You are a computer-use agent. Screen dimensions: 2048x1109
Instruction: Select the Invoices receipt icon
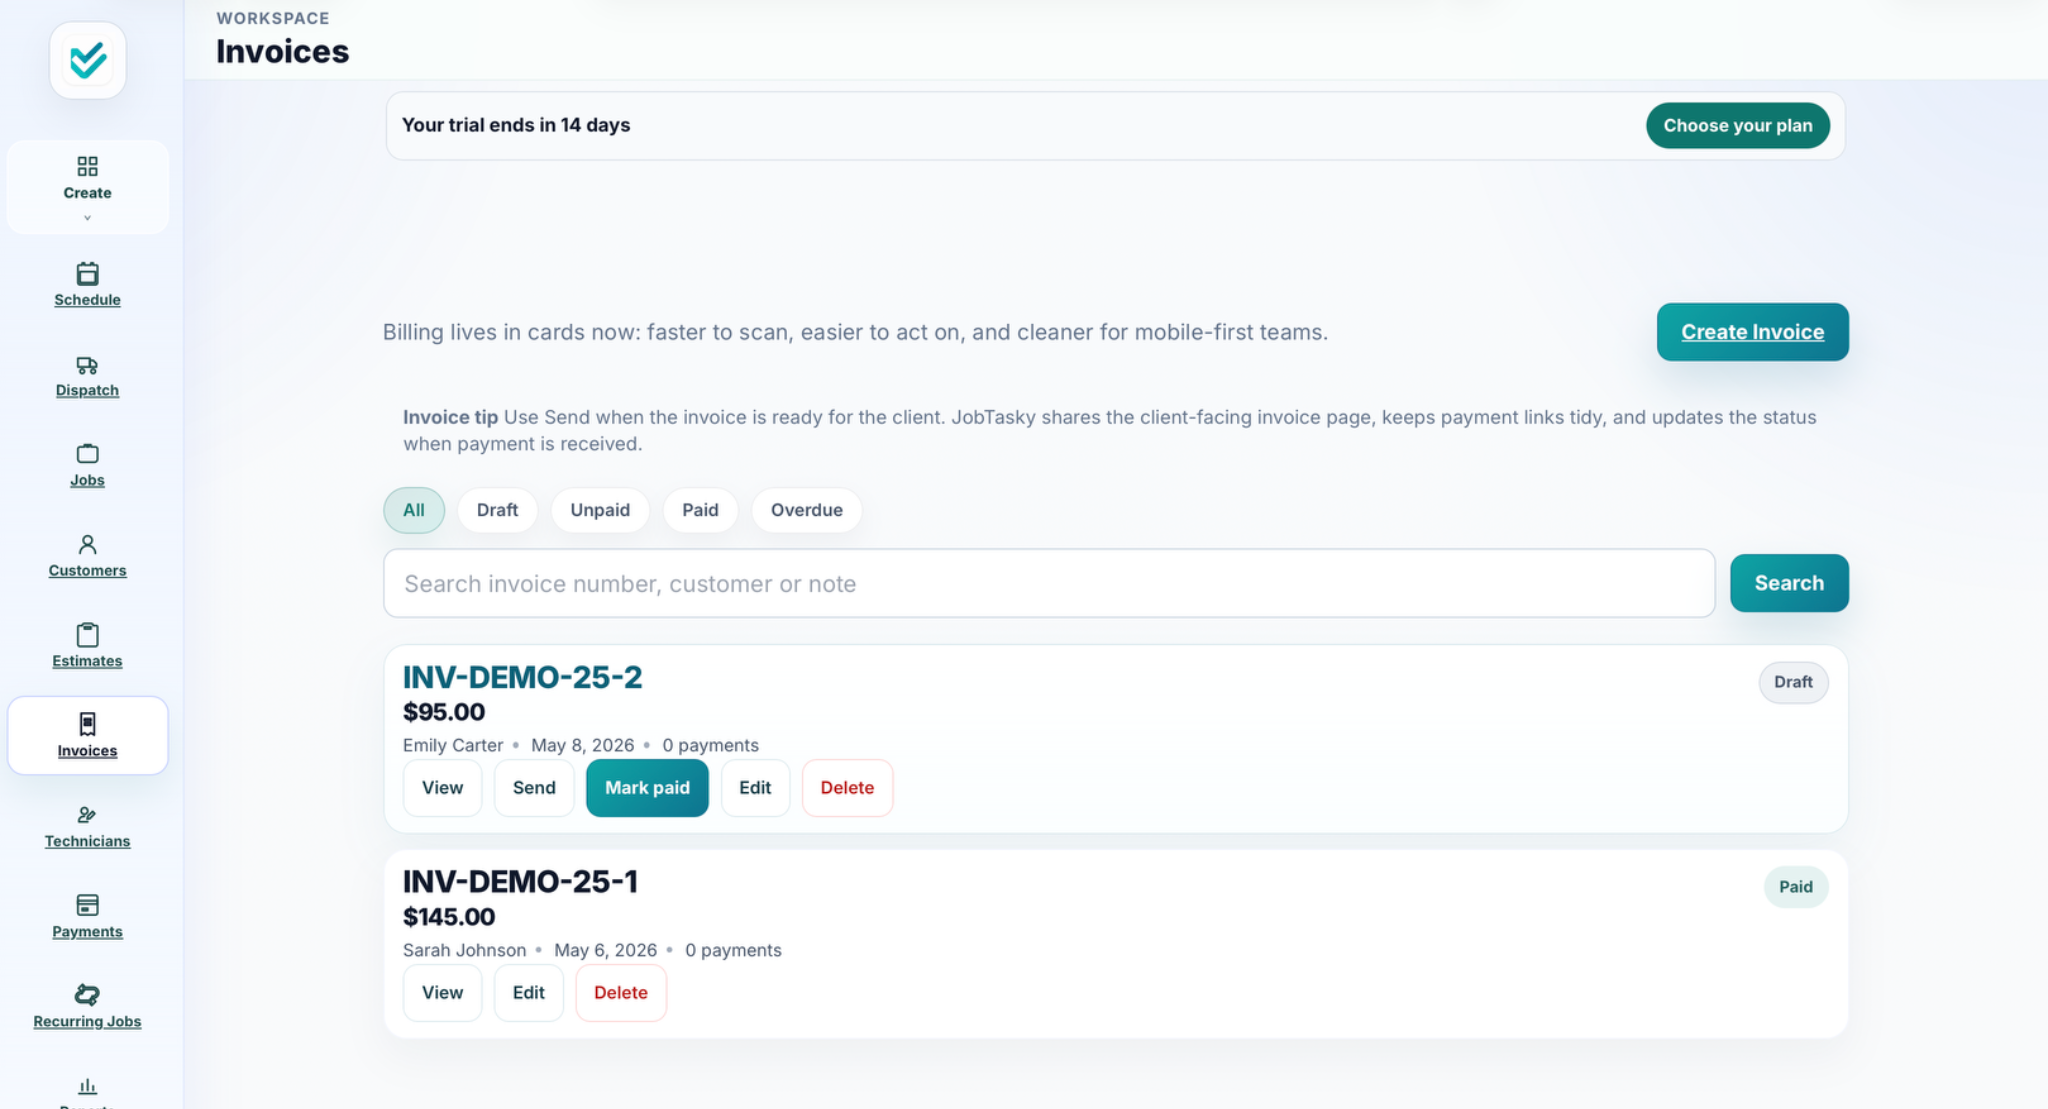[x=88, y=724]
